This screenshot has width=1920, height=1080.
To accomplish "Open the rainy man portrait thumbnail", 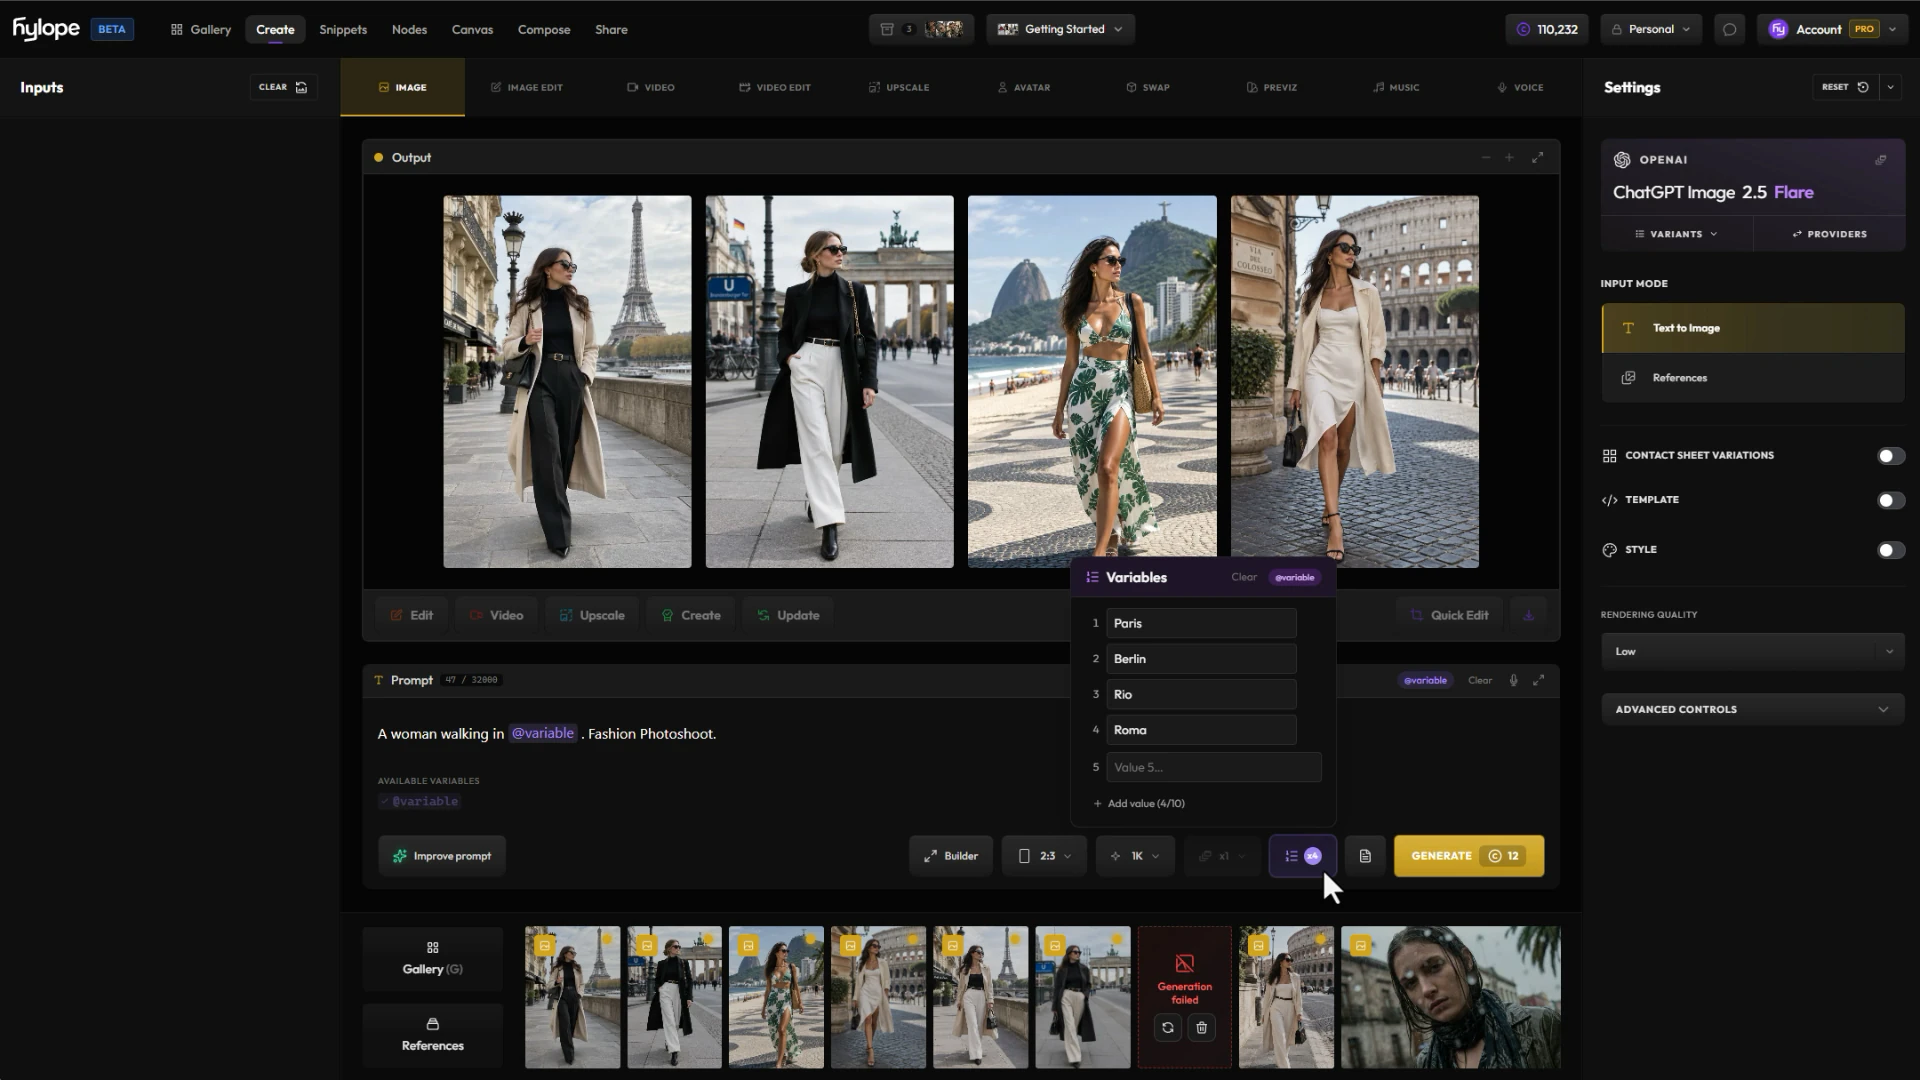I will click(1450, 997).
